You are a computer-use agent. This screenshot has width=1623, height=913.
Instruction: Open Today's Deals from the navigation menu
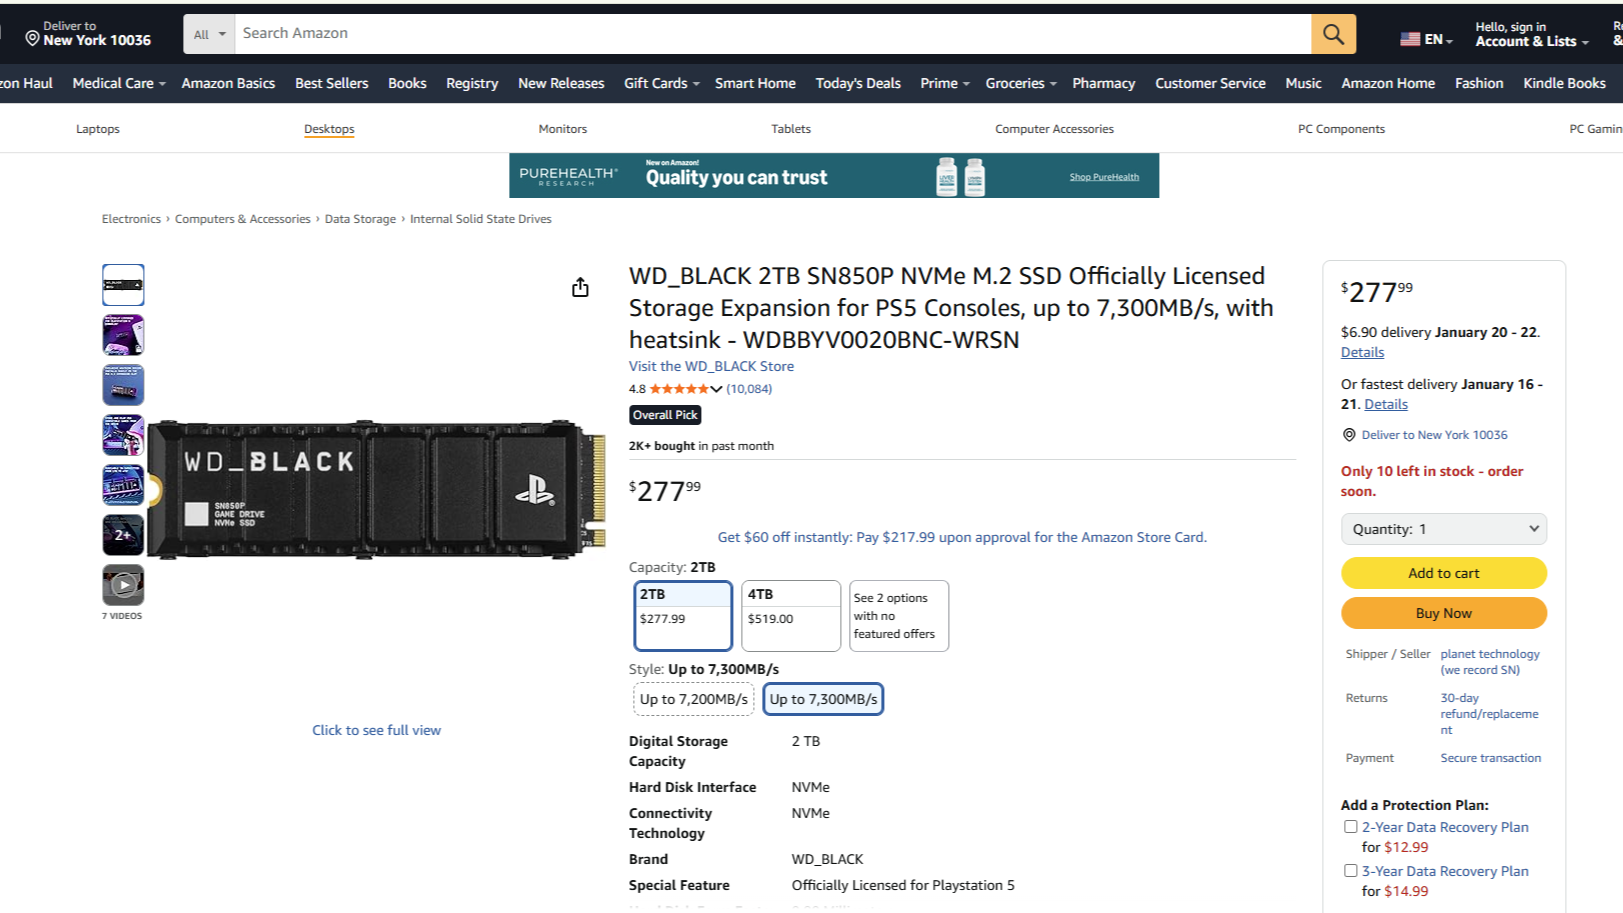pos(857,83)
